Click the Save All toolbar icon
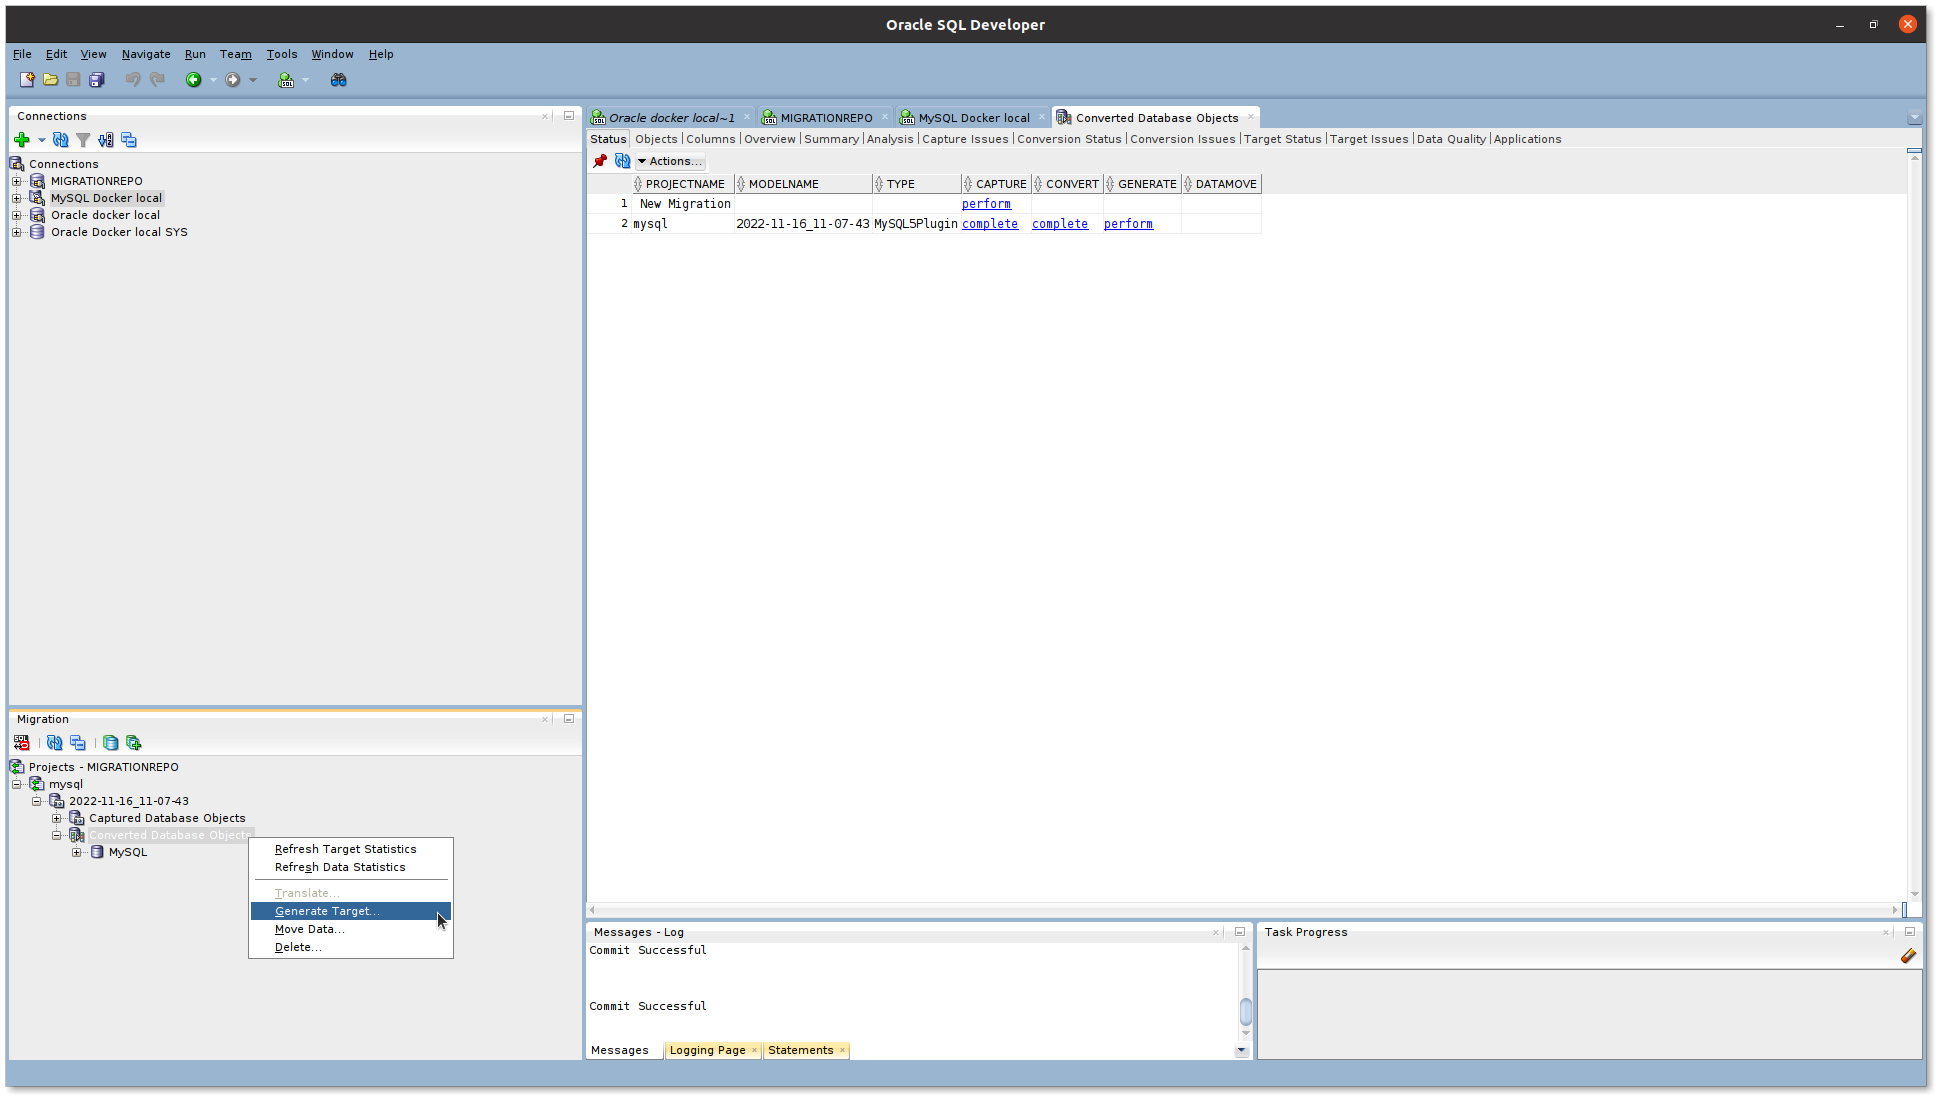The width and height of the screenshot is (1936, 1096). [97, 80]
